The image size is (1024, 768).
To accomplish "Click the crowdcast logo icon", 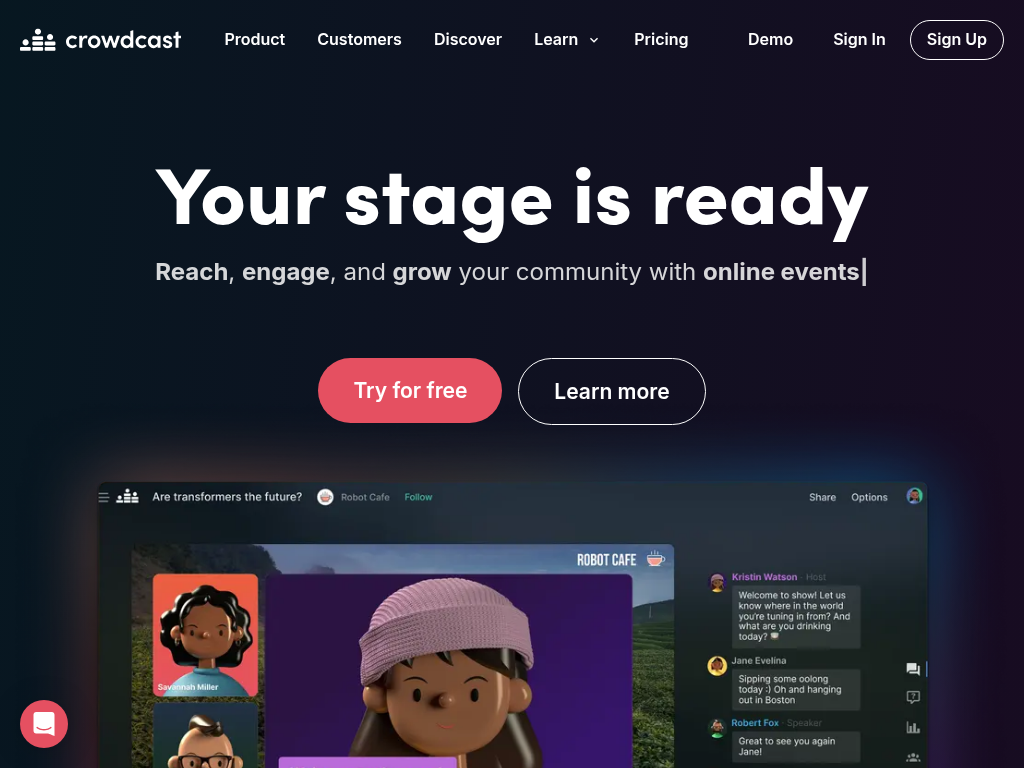I will pos(37,40).
